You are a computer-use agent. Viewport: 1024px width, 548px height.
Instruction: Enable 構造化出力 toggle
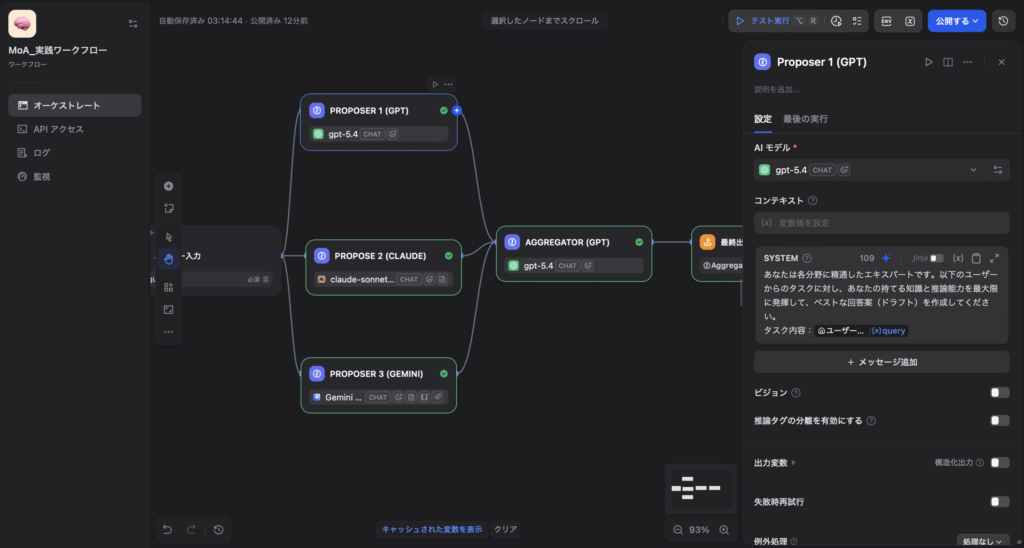pos(999,462)
